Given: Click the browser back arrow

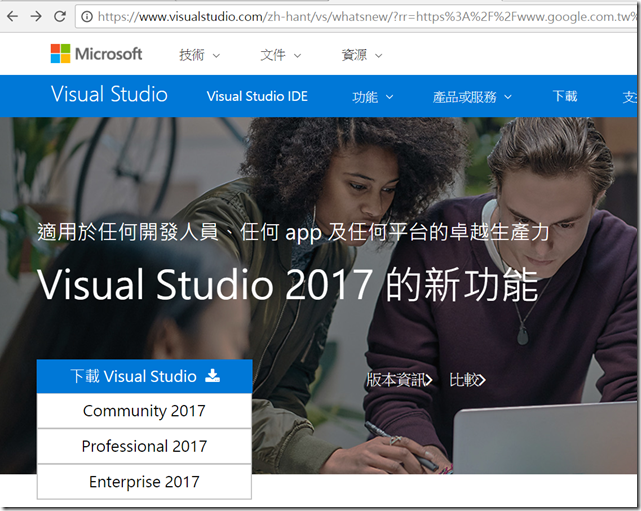Looking at the screenshot, I should 13,16.
